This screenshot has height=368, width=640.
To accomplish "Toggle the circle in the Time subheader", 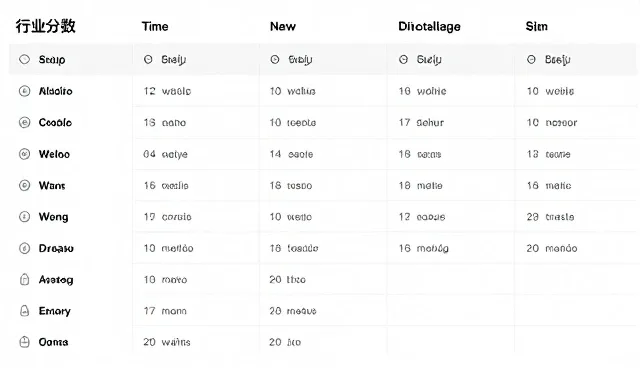I will point(148,60).
